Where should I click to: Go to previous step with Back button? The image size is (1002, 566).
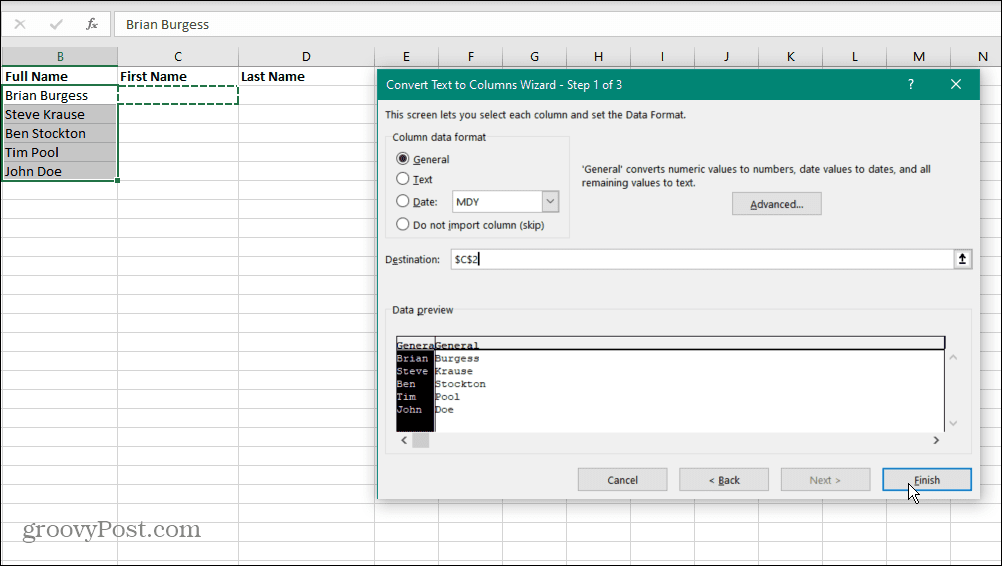pyautogui.click(x=724, y=480)
